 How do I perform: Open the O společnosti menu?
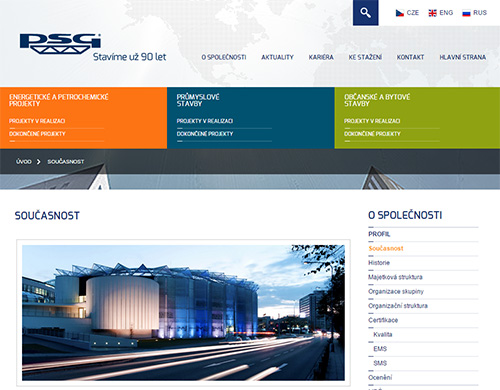224,57
